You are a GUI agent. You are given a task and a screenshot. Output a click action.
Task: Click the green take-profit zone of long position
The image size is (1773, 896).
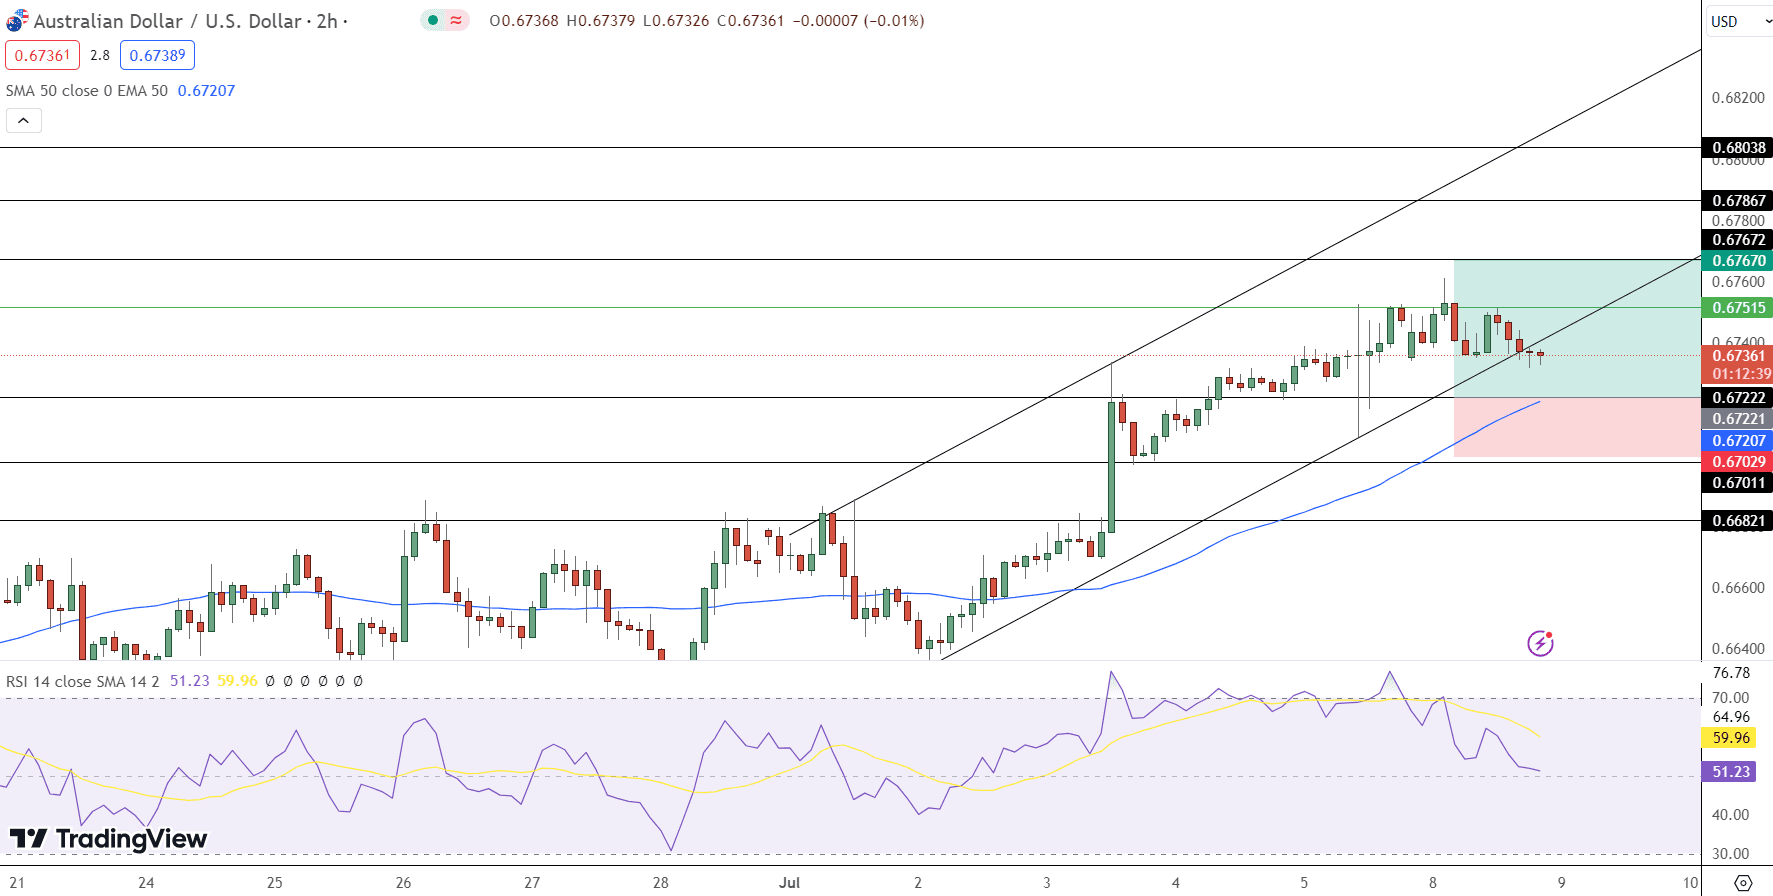coord(1577,329)
